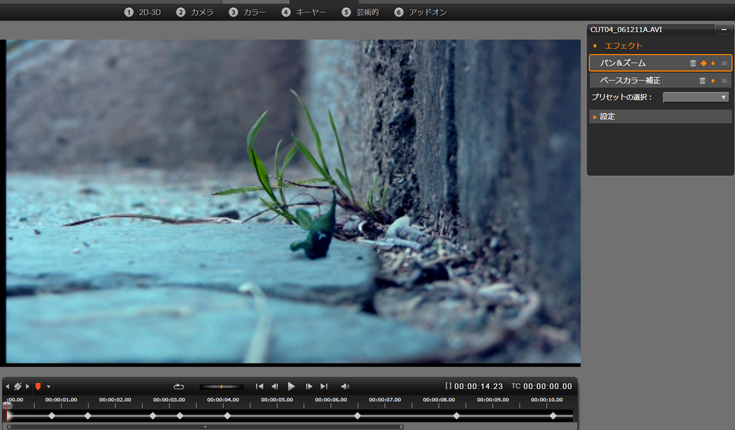Click the shuttle slider in transport bar

(x=221, y=386)
